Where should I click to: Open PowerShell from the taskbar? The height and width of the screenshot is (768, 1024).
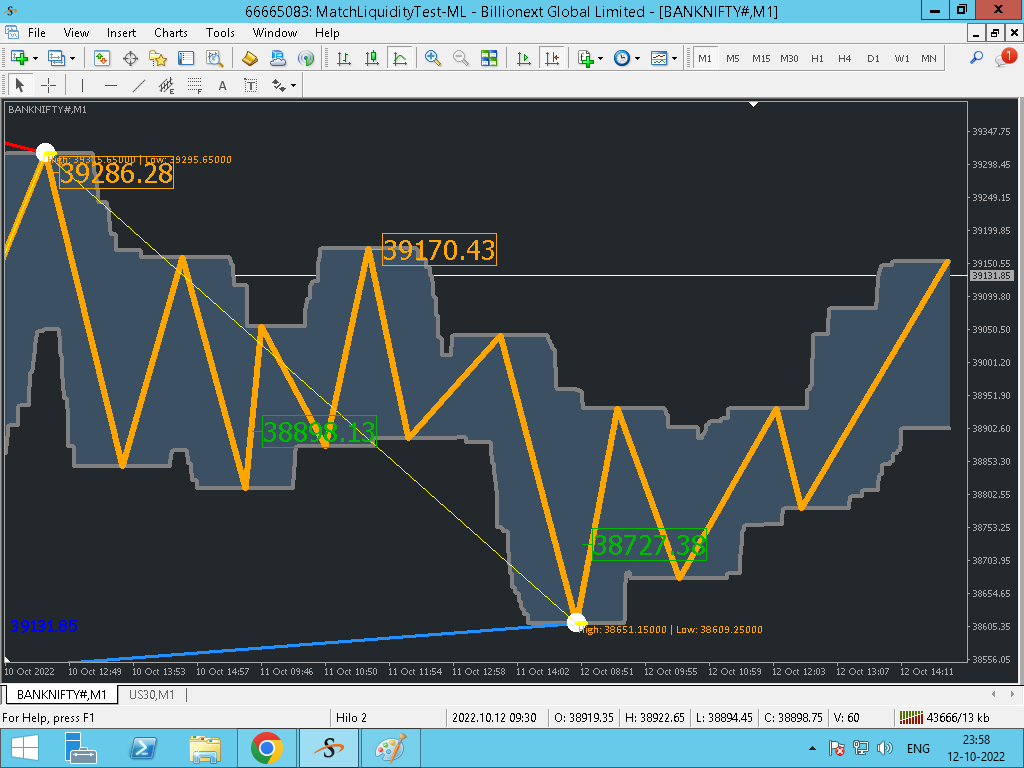pos(143,748)
